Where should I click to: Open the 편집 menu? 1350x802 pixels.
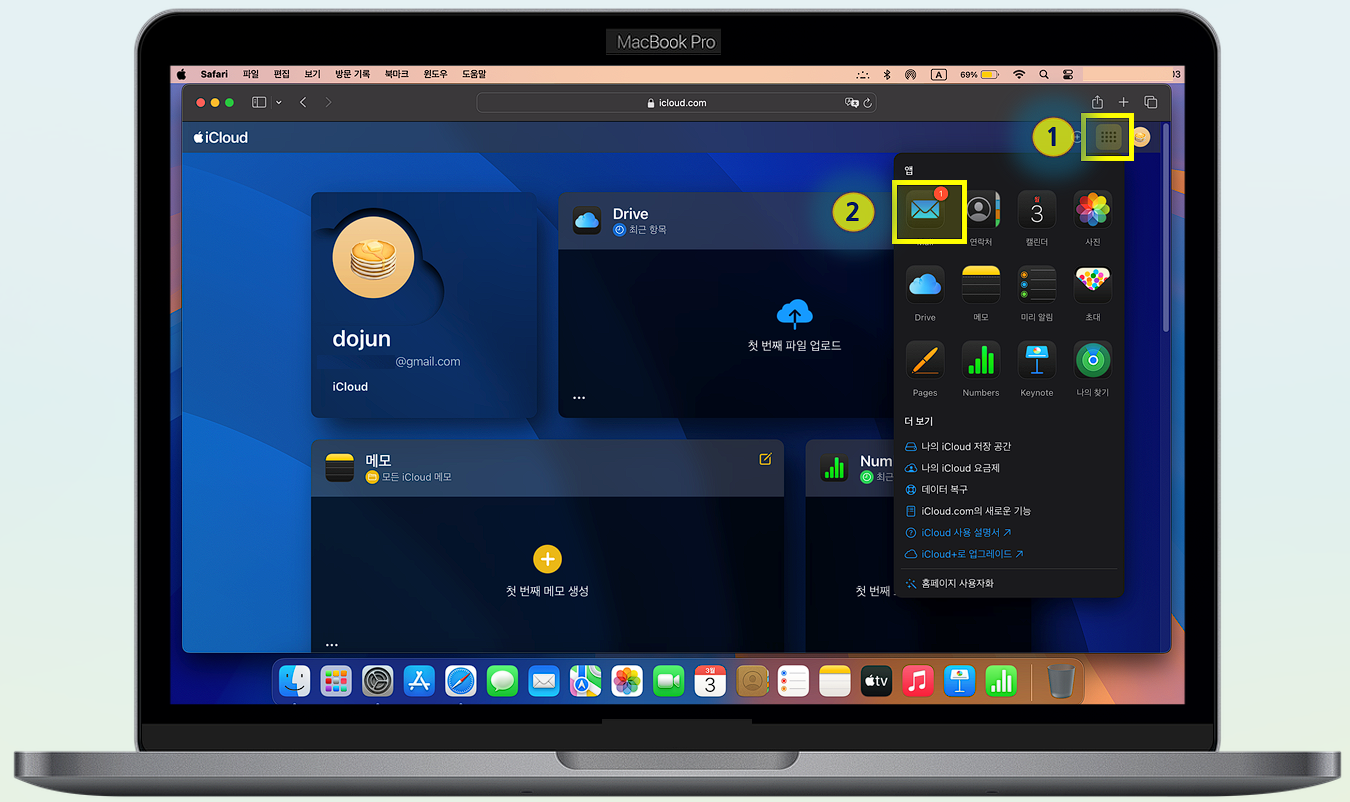point(281,74)
